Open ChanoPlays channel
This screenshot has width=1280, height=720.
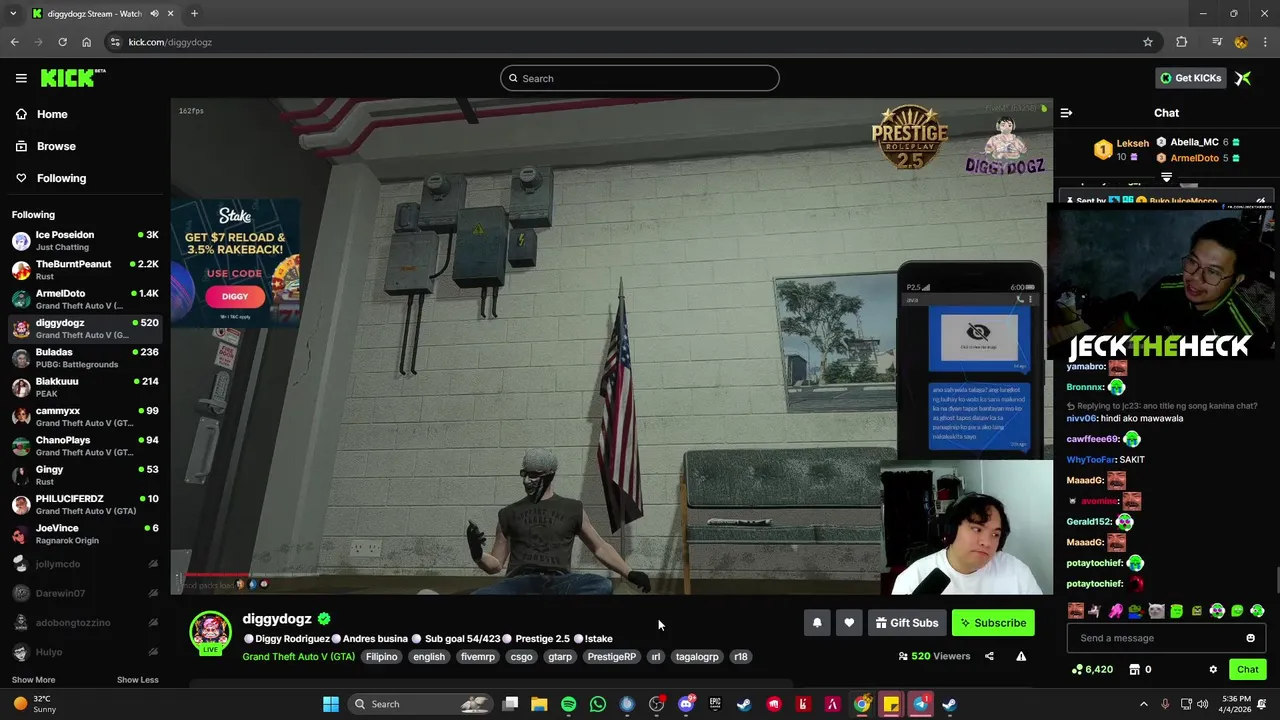pos(85,445)
